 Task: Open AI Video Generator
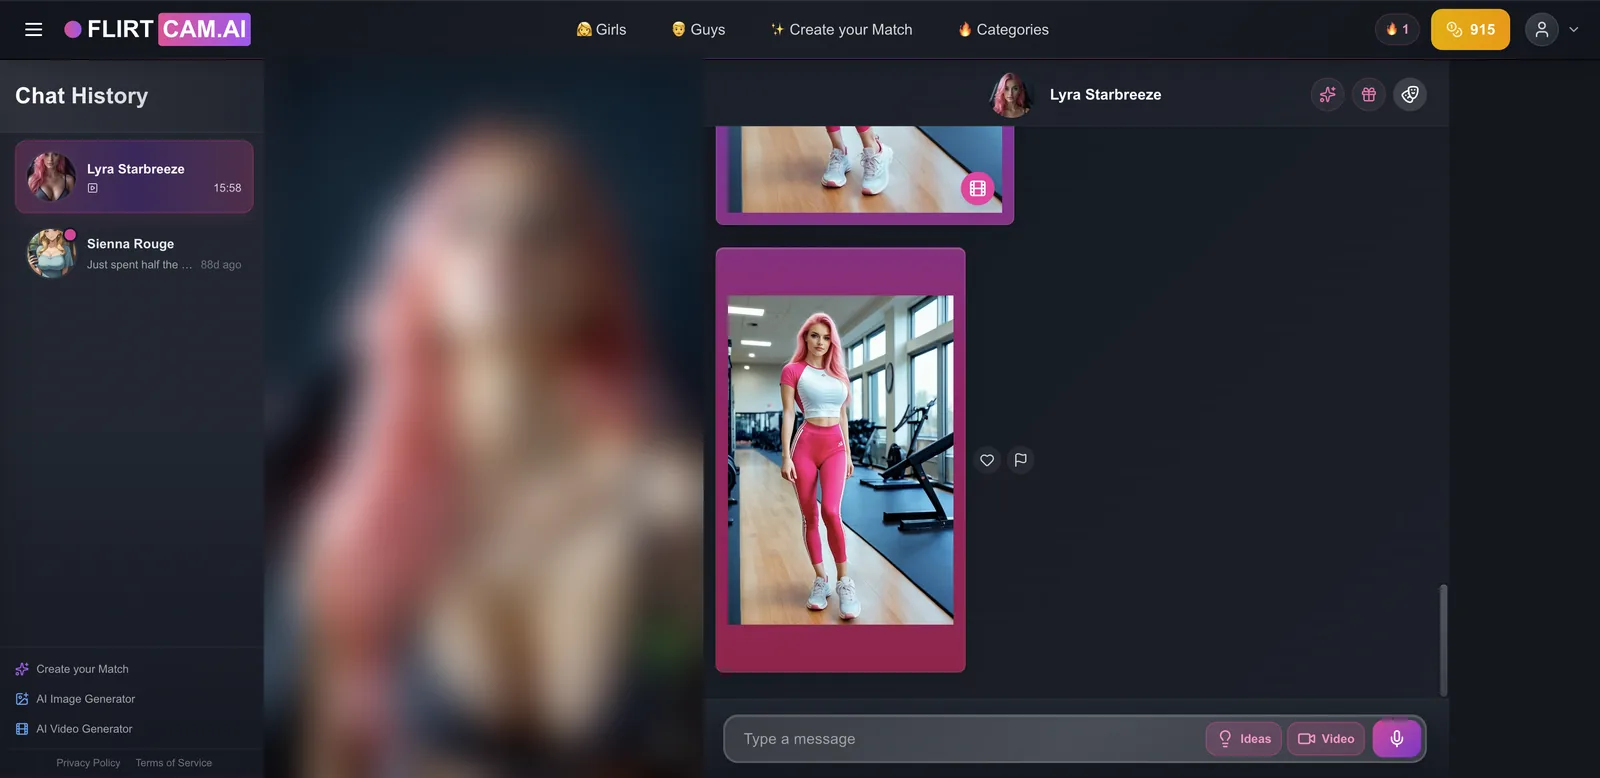pos(74,729)
